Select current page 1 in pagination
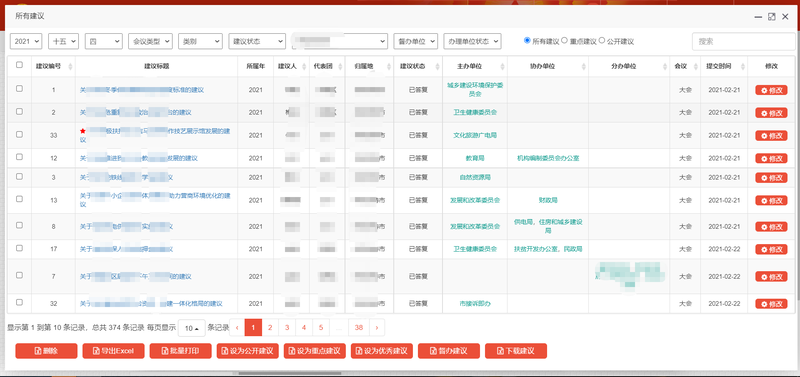The width and height of the screenshot is (800, 377). [x=253, y=328]
